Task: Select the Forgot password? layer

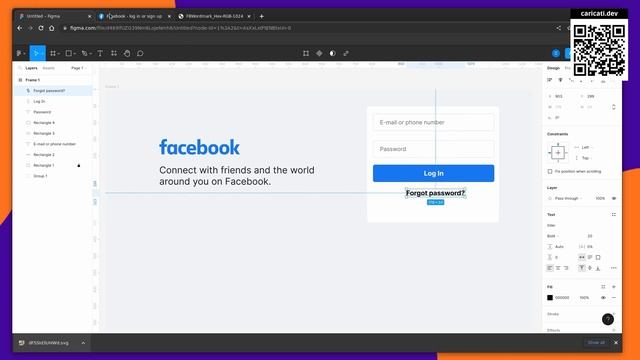Action: click(x=49, y=91)
